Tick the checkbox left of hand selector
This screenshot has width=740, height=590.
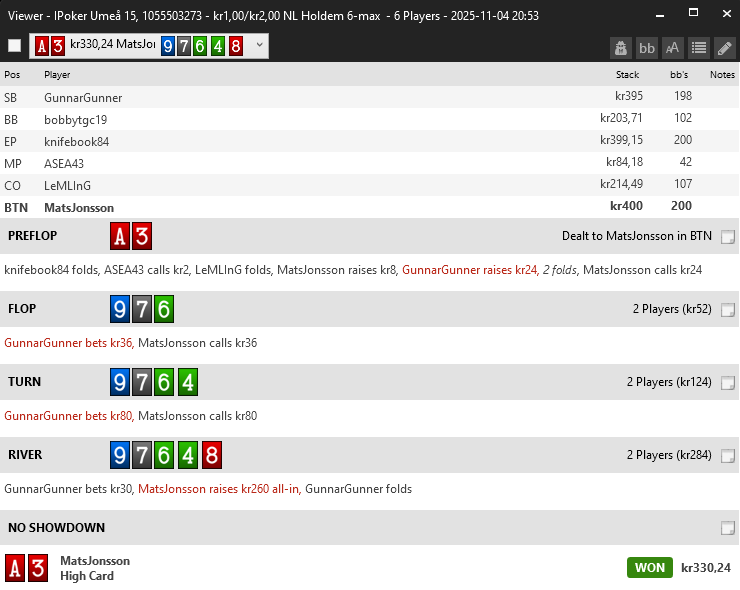point(14,46)
